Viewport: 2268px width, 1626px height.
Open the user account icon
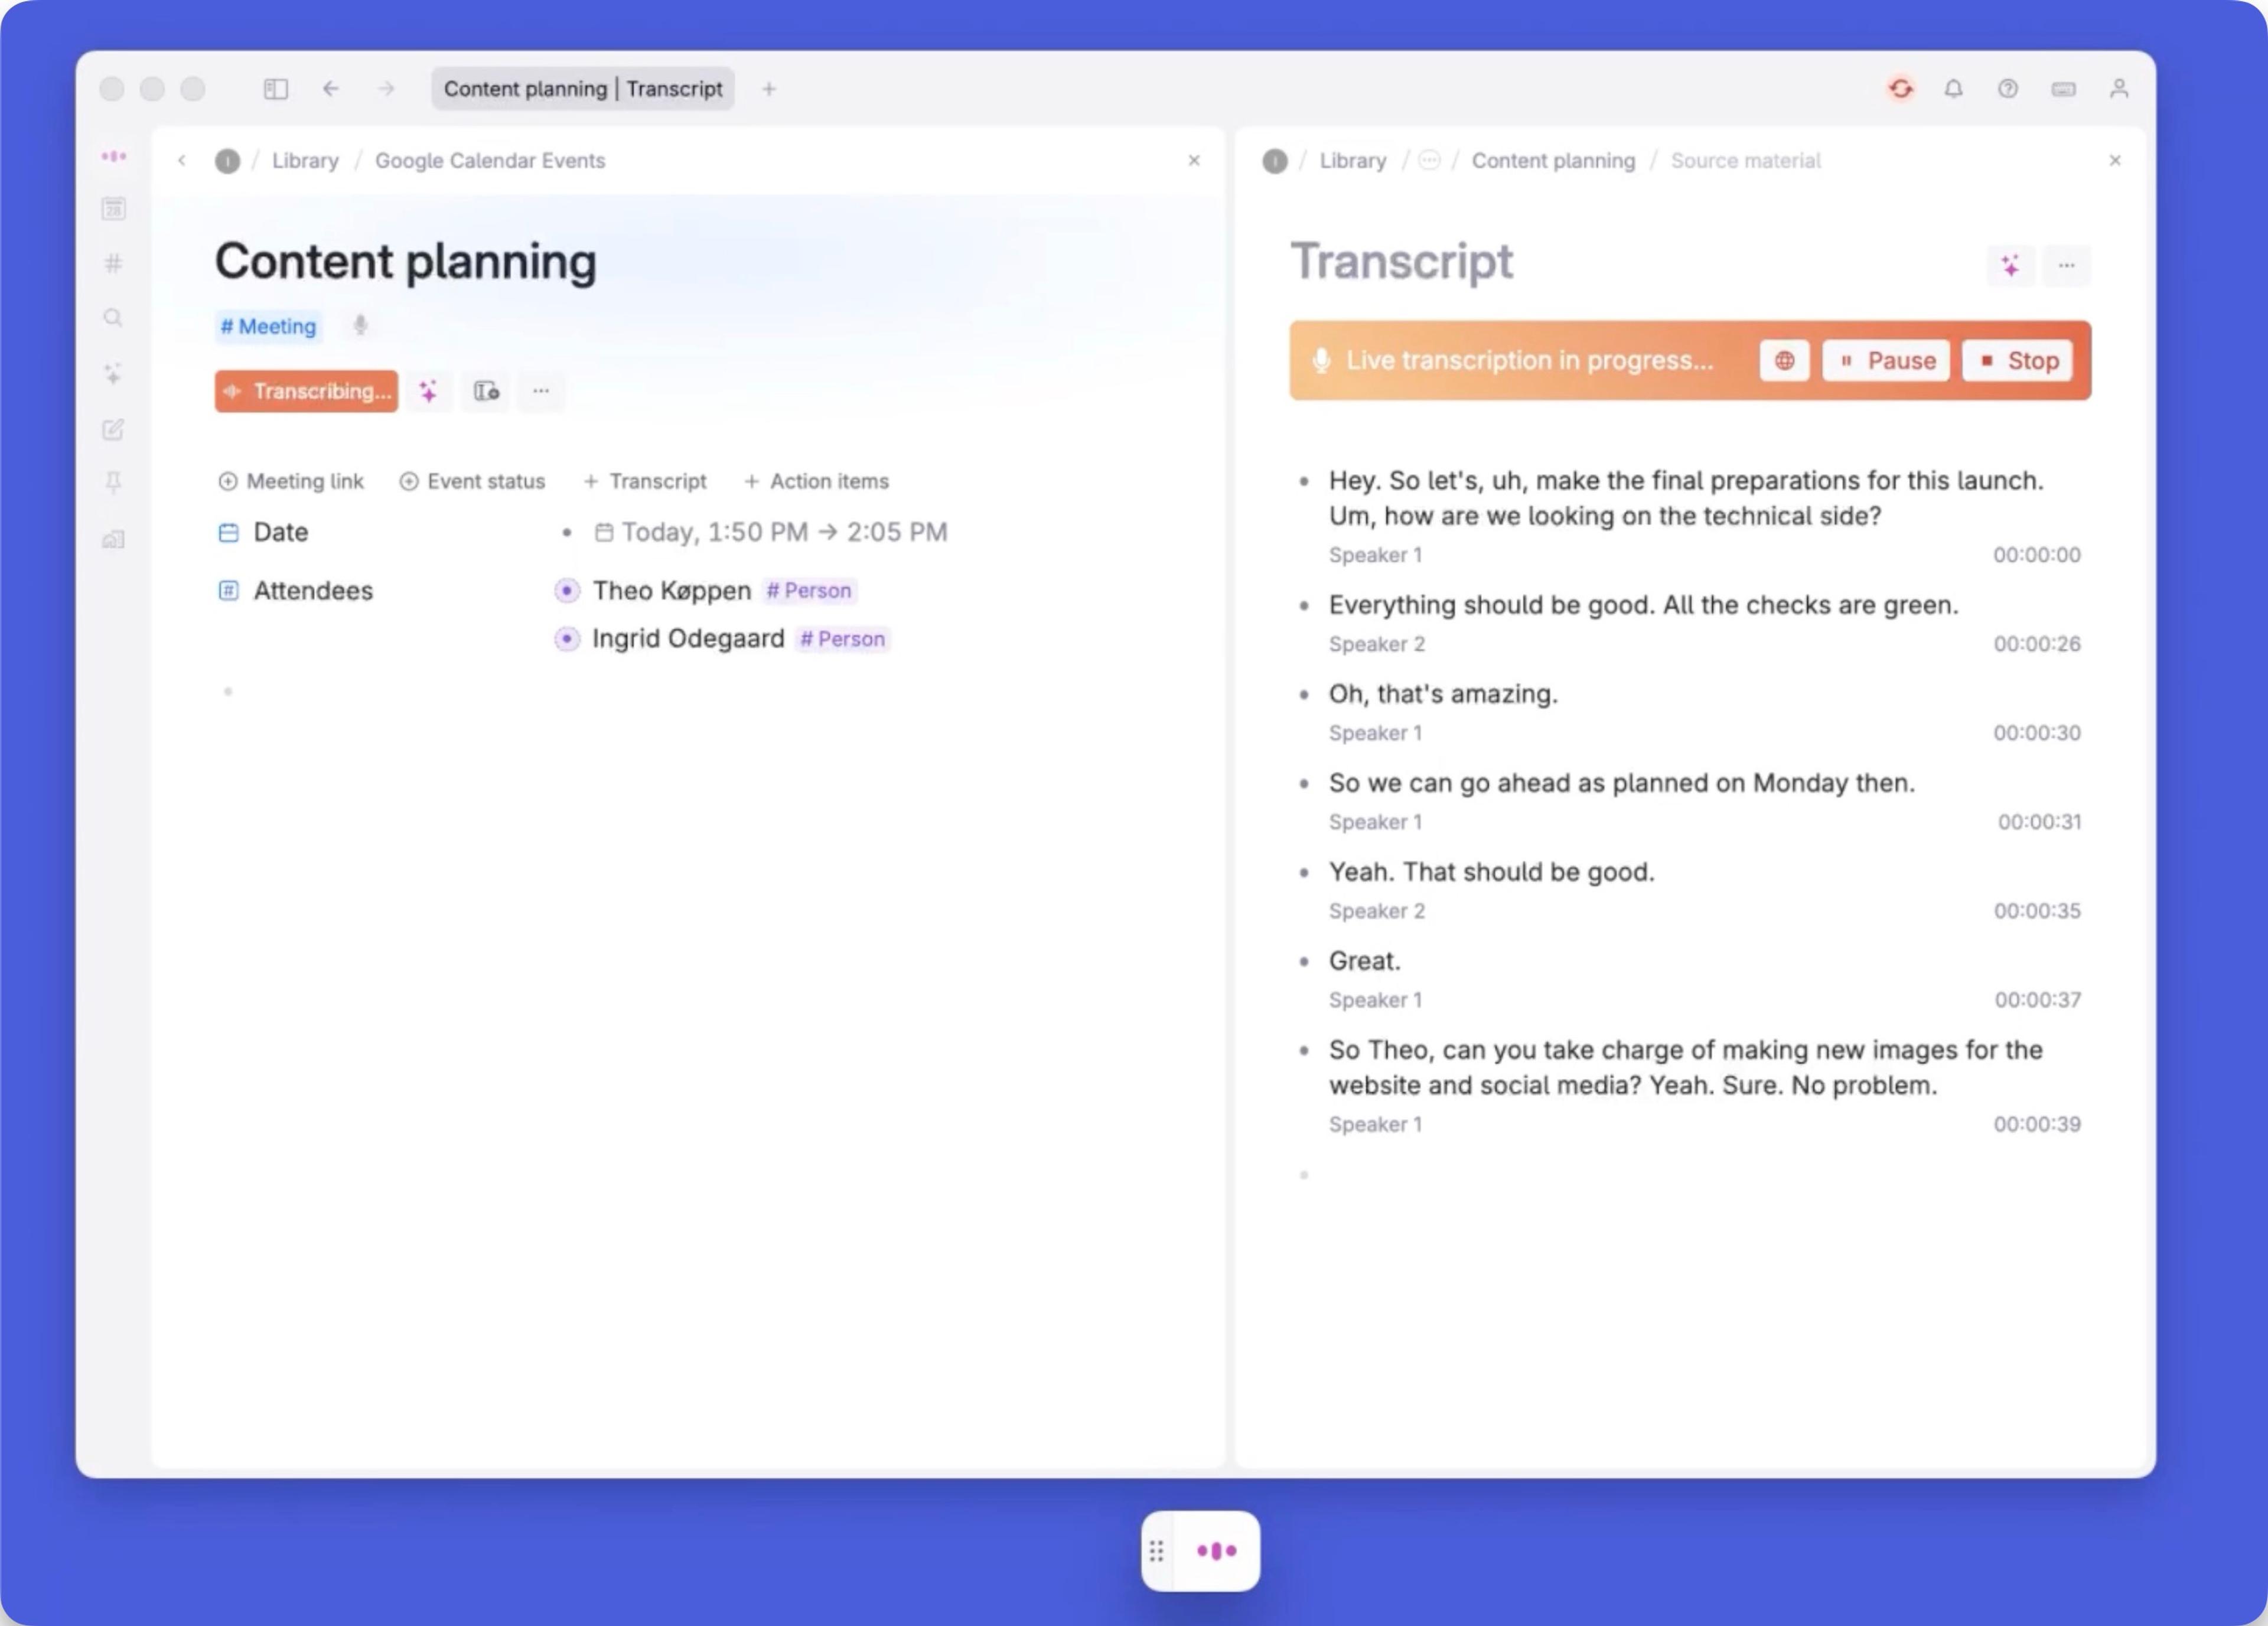click(2118, 89)
